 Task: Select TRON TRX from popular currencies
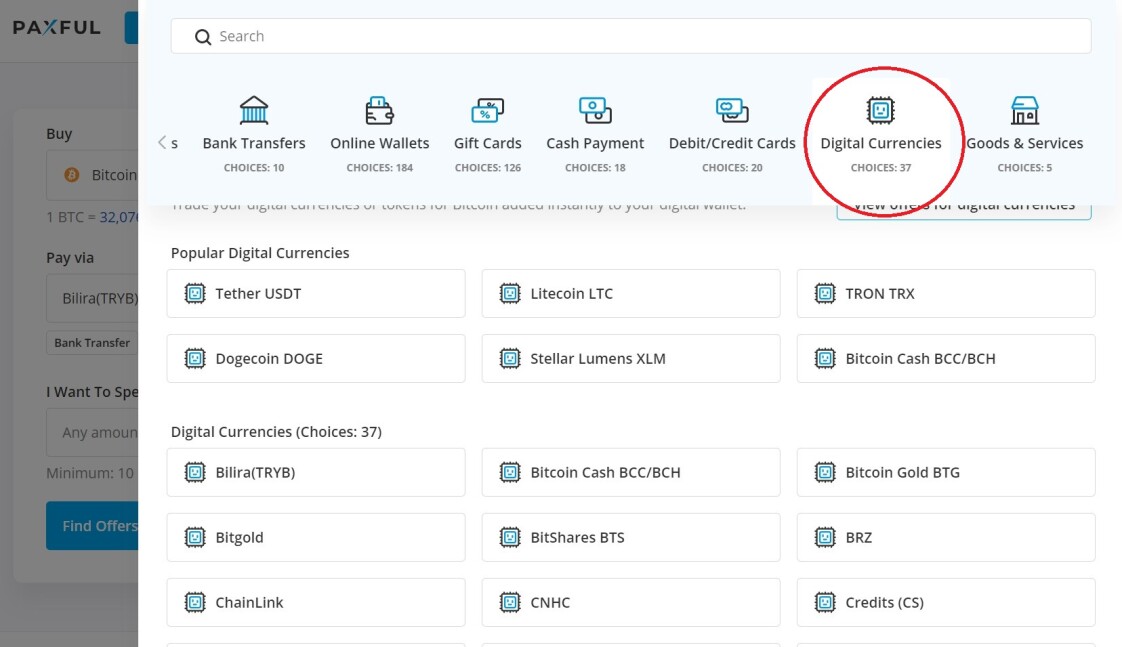(x=946, y=293)
